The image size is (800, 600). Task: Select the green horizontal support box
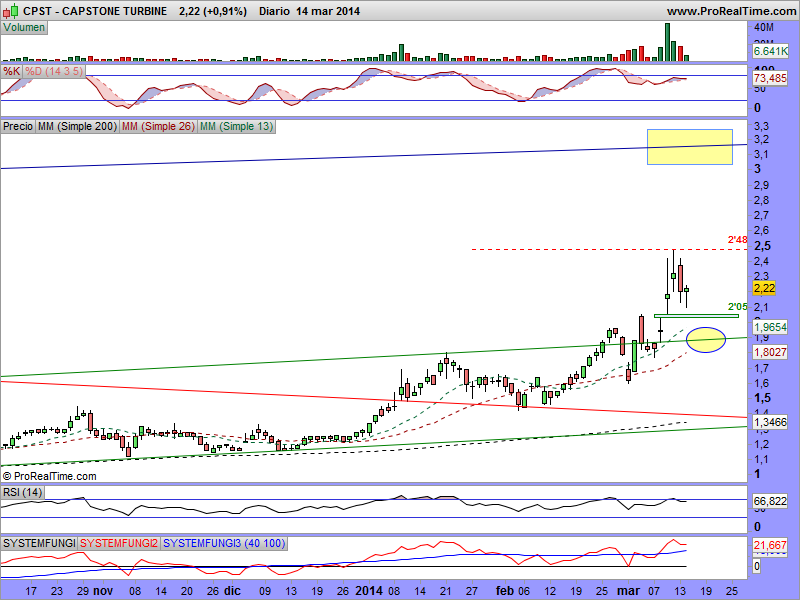[x=696, y=316]
